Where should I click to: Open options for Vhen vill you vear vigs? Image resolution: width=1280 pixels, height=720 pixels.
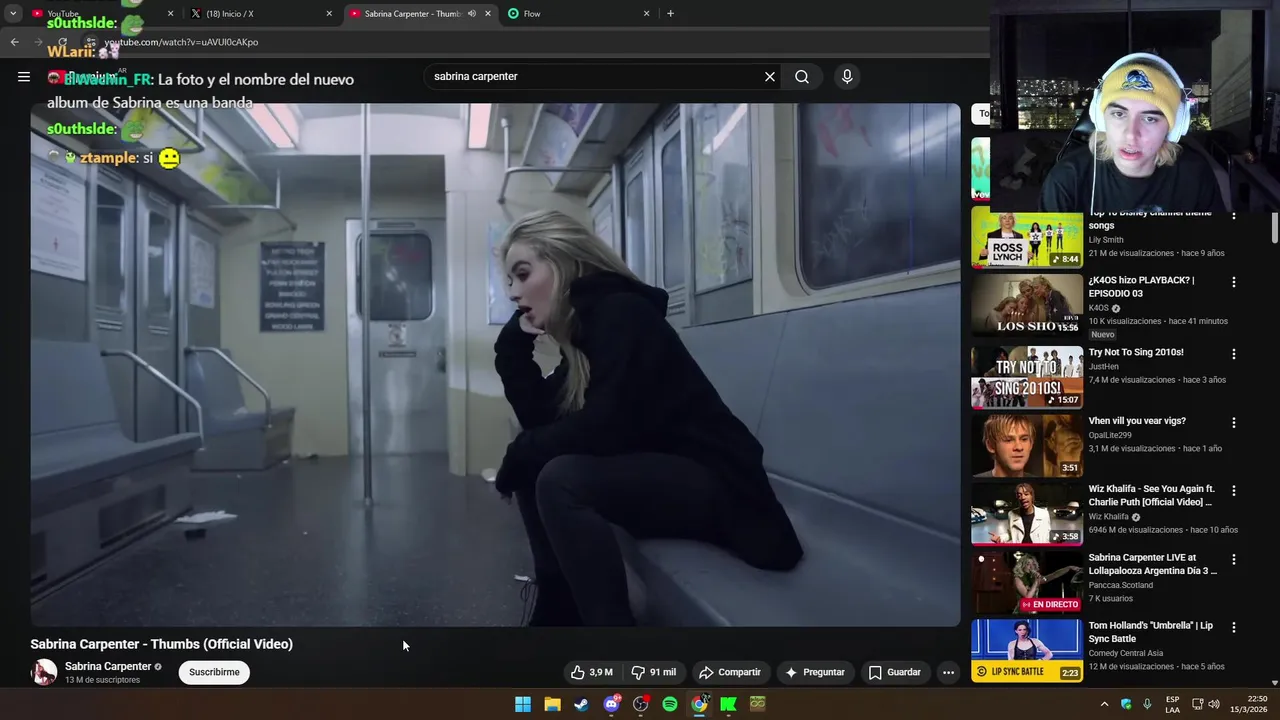click(x=1234, y=423)
